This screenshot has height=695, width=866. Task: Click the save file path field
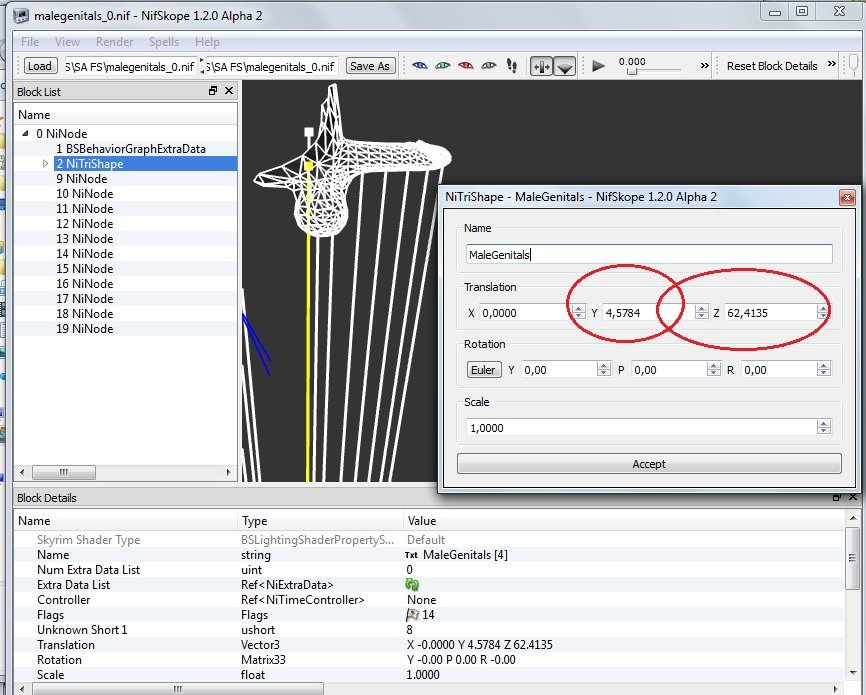click(x=272, y=66)
